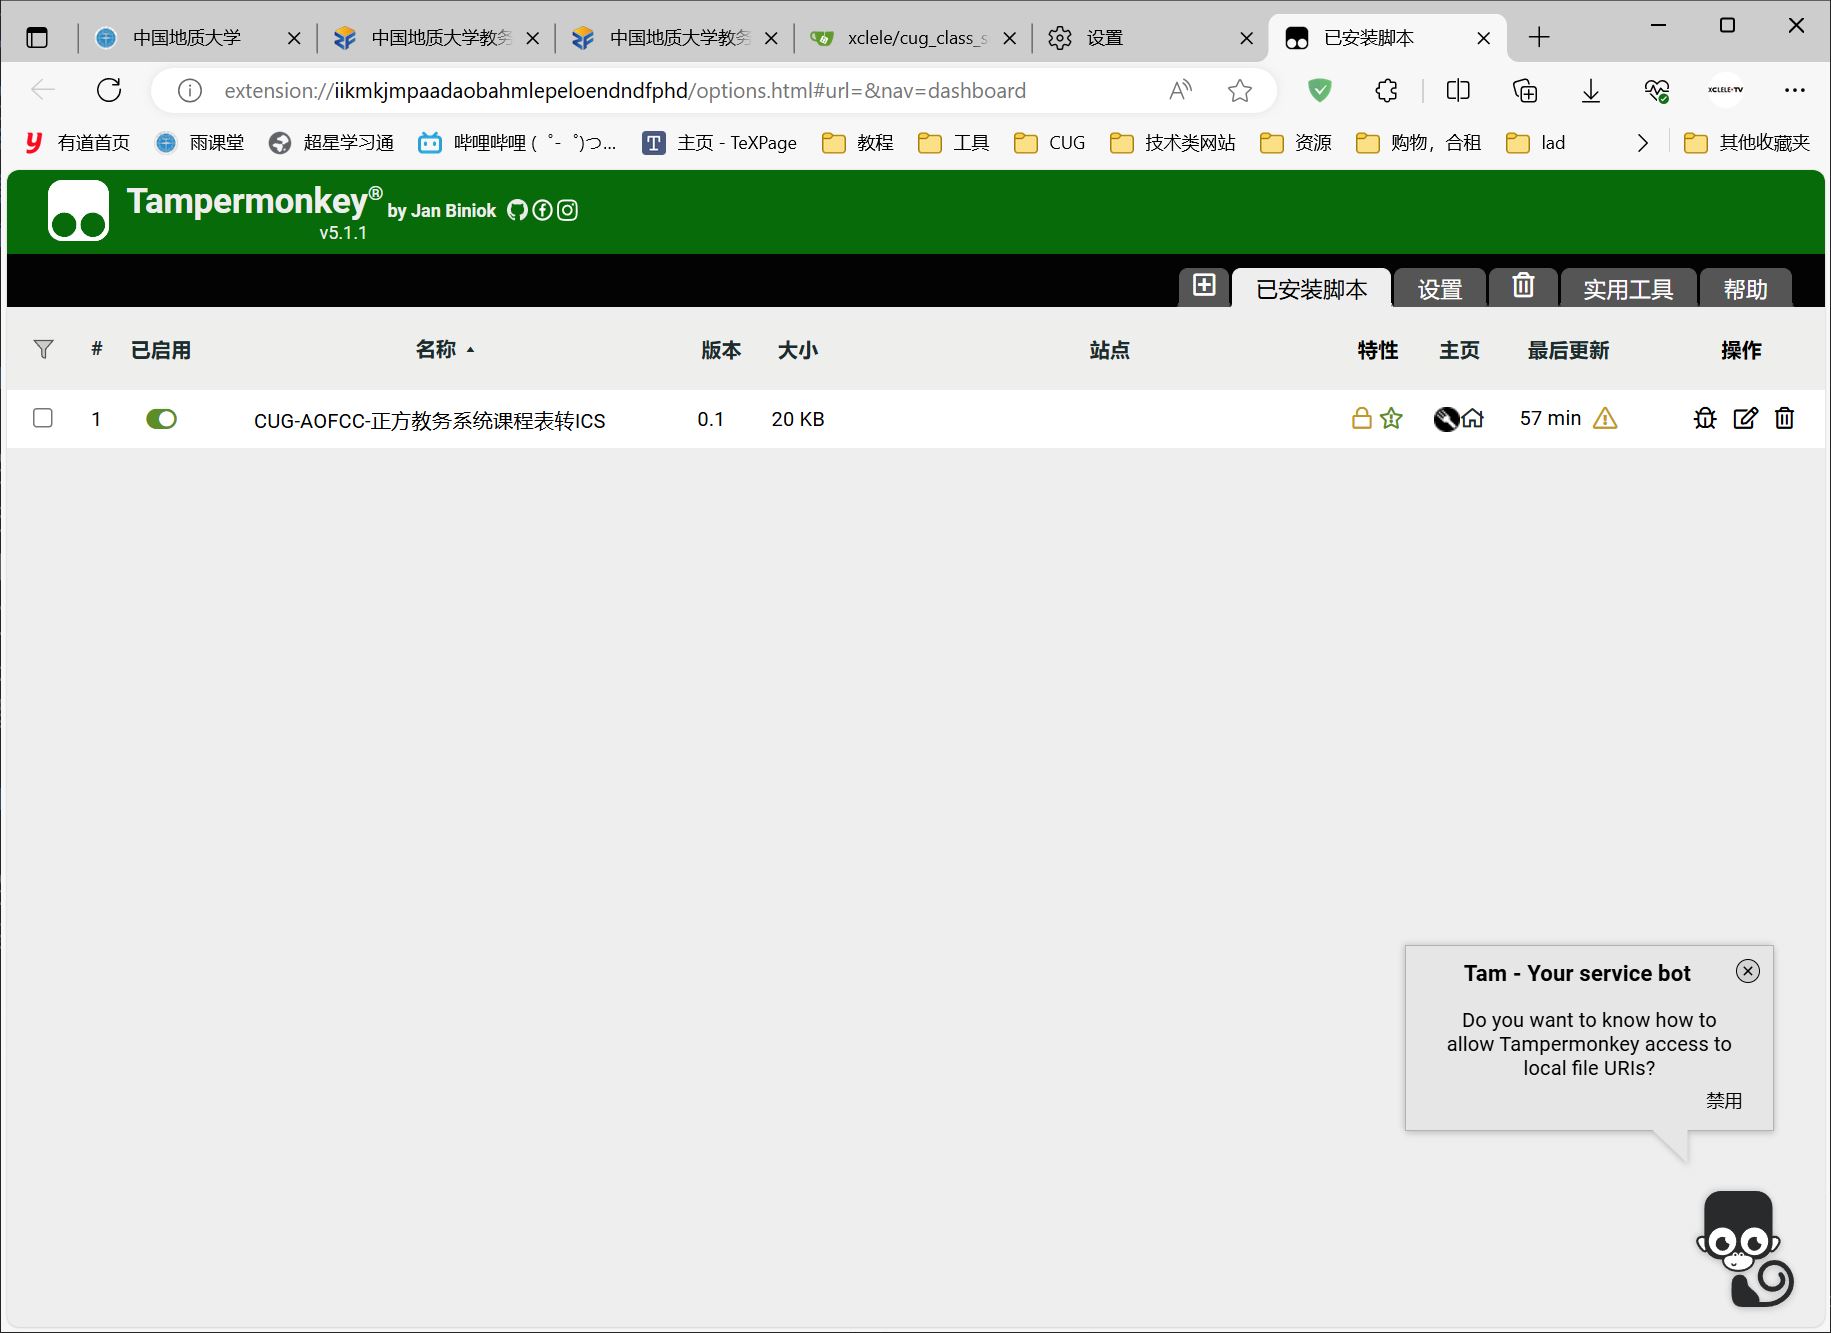Open Jan Biniok's GitHub icon link
Viewport: 1831px width, 1333px height.
tap(517, 210)
